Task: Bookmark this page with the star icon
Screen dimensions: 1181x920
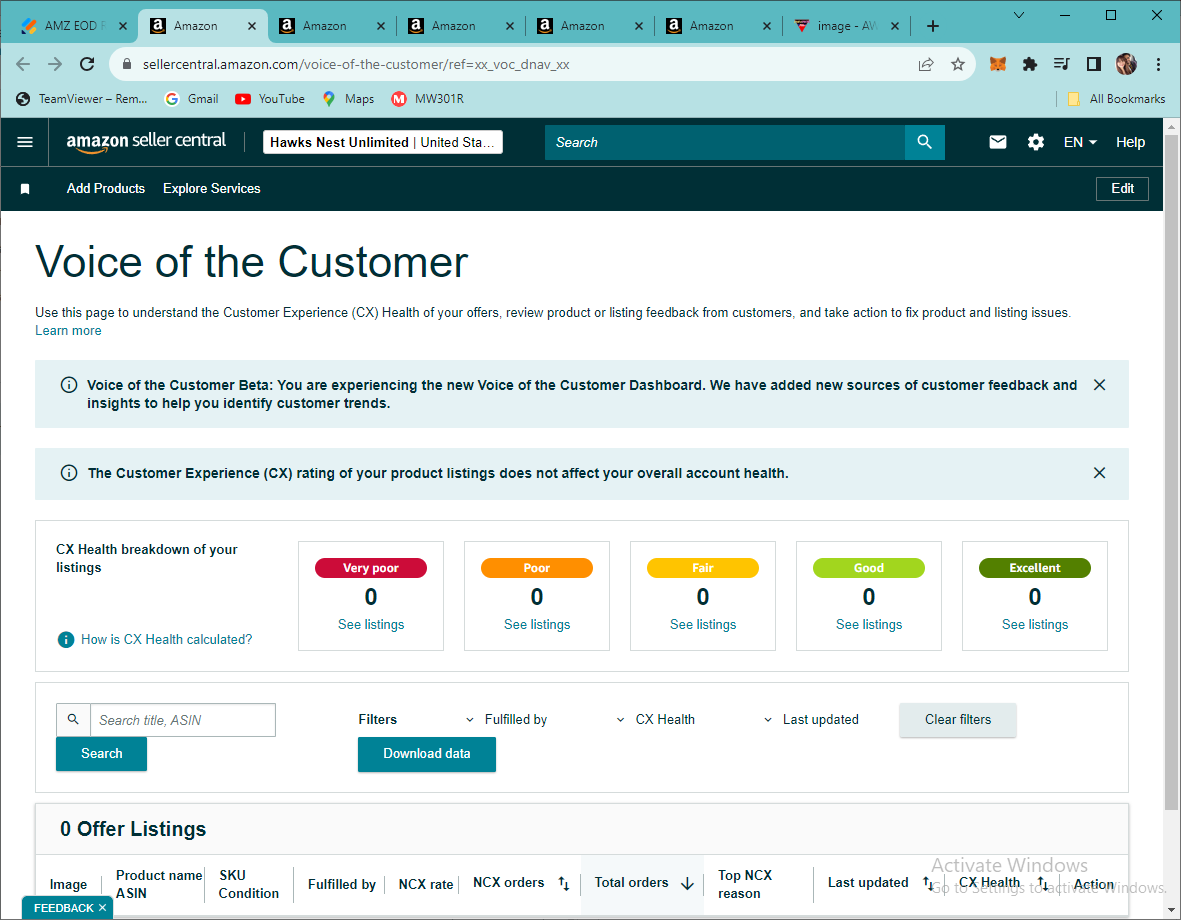Action: pyautogui.click(x=957, y=64)
